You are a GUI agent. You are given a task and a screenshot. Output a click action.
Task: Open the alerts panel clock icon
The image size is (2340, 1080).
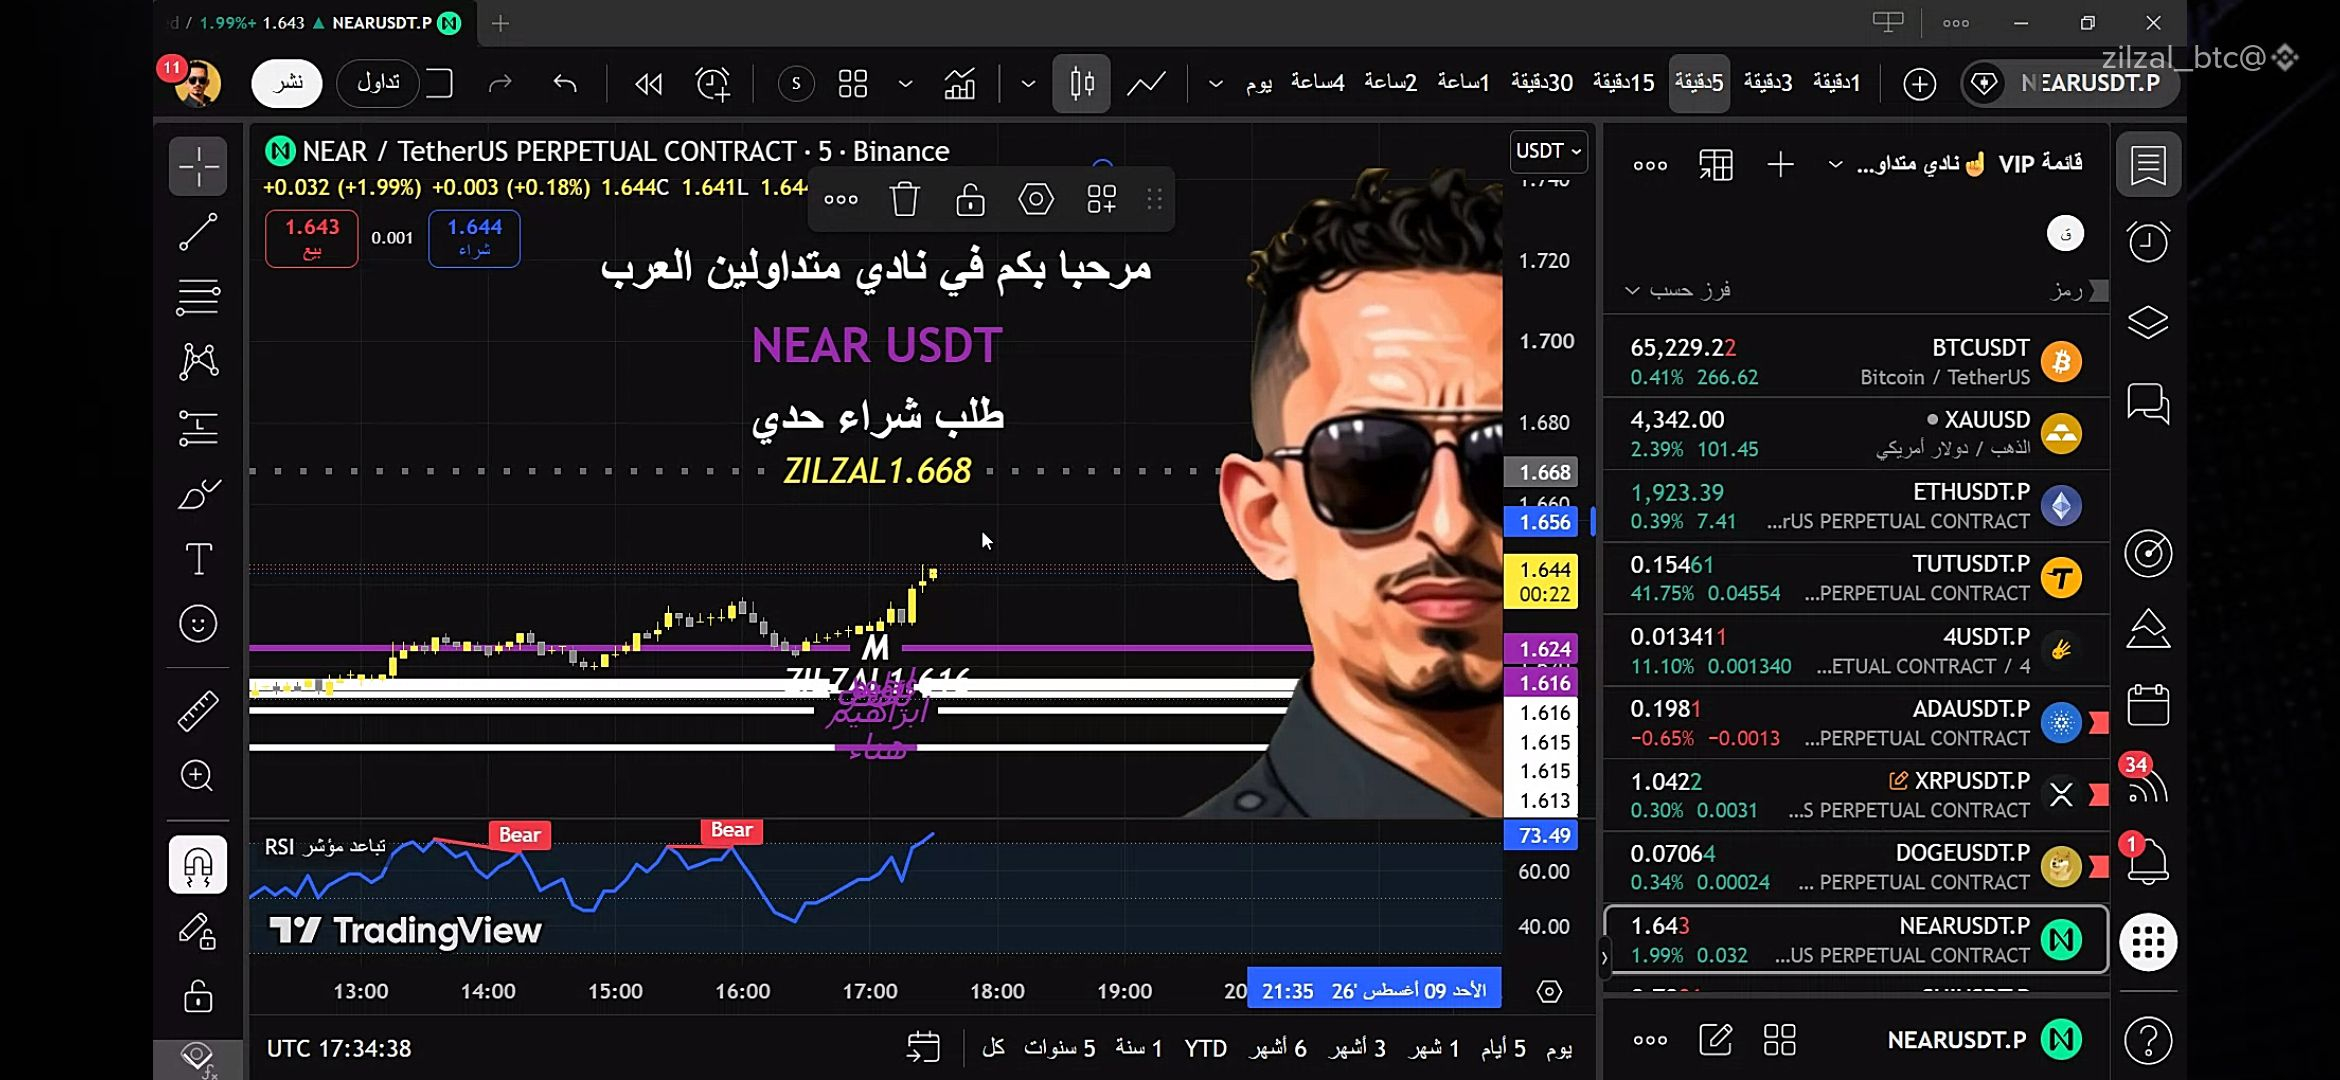tap(2148, 241)
